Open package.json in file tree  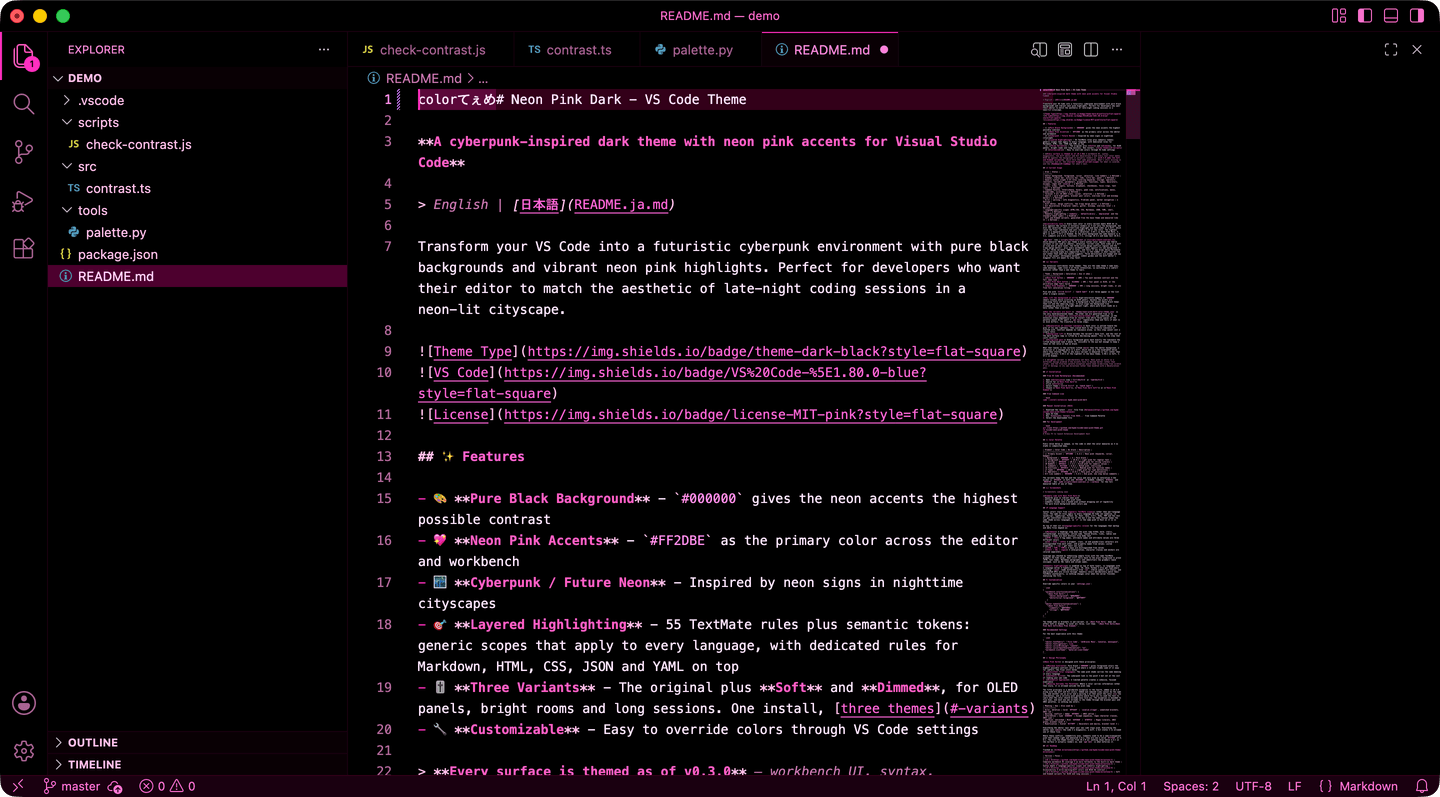pyautogui.click(x=118, y=254)
